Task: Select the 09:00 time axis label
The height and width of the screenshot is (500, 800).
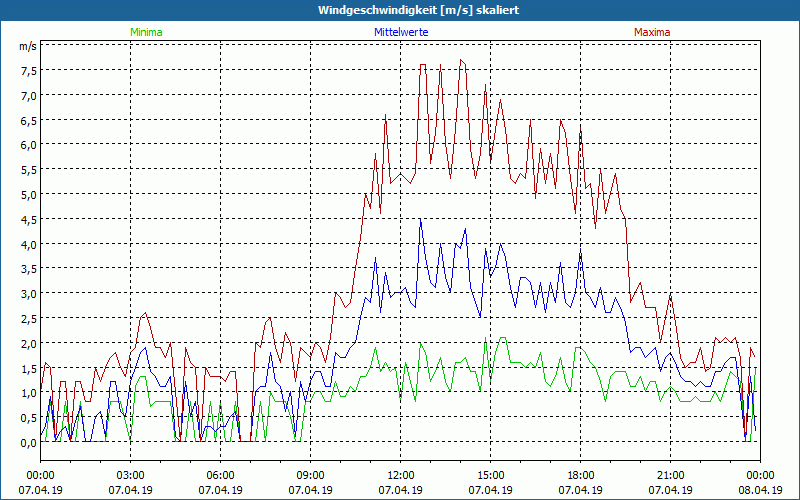Action: point(310,475)
